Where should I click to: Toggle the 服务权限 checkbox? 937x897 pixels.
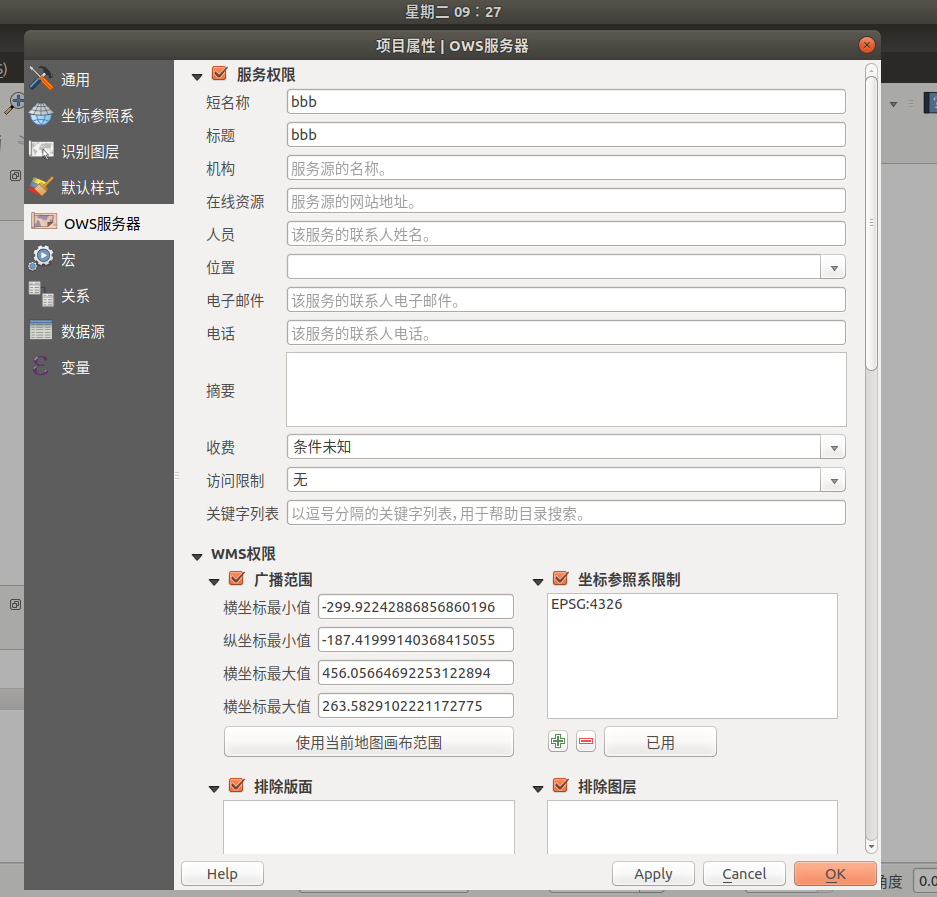219,74
